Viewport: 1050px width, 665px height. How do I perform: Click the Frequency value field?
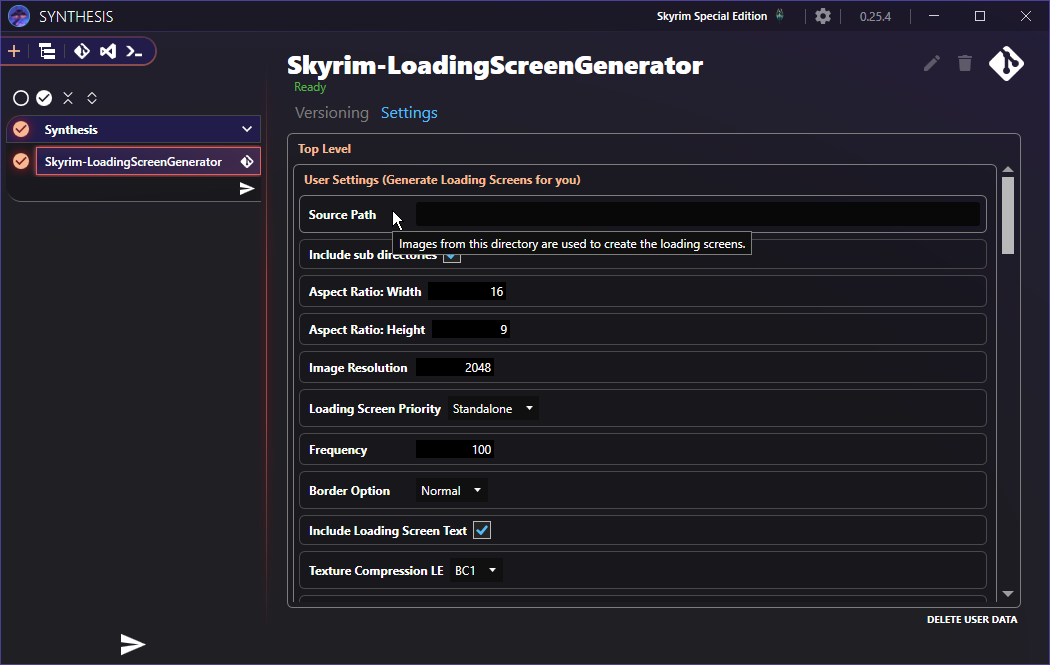pos(455,449)
